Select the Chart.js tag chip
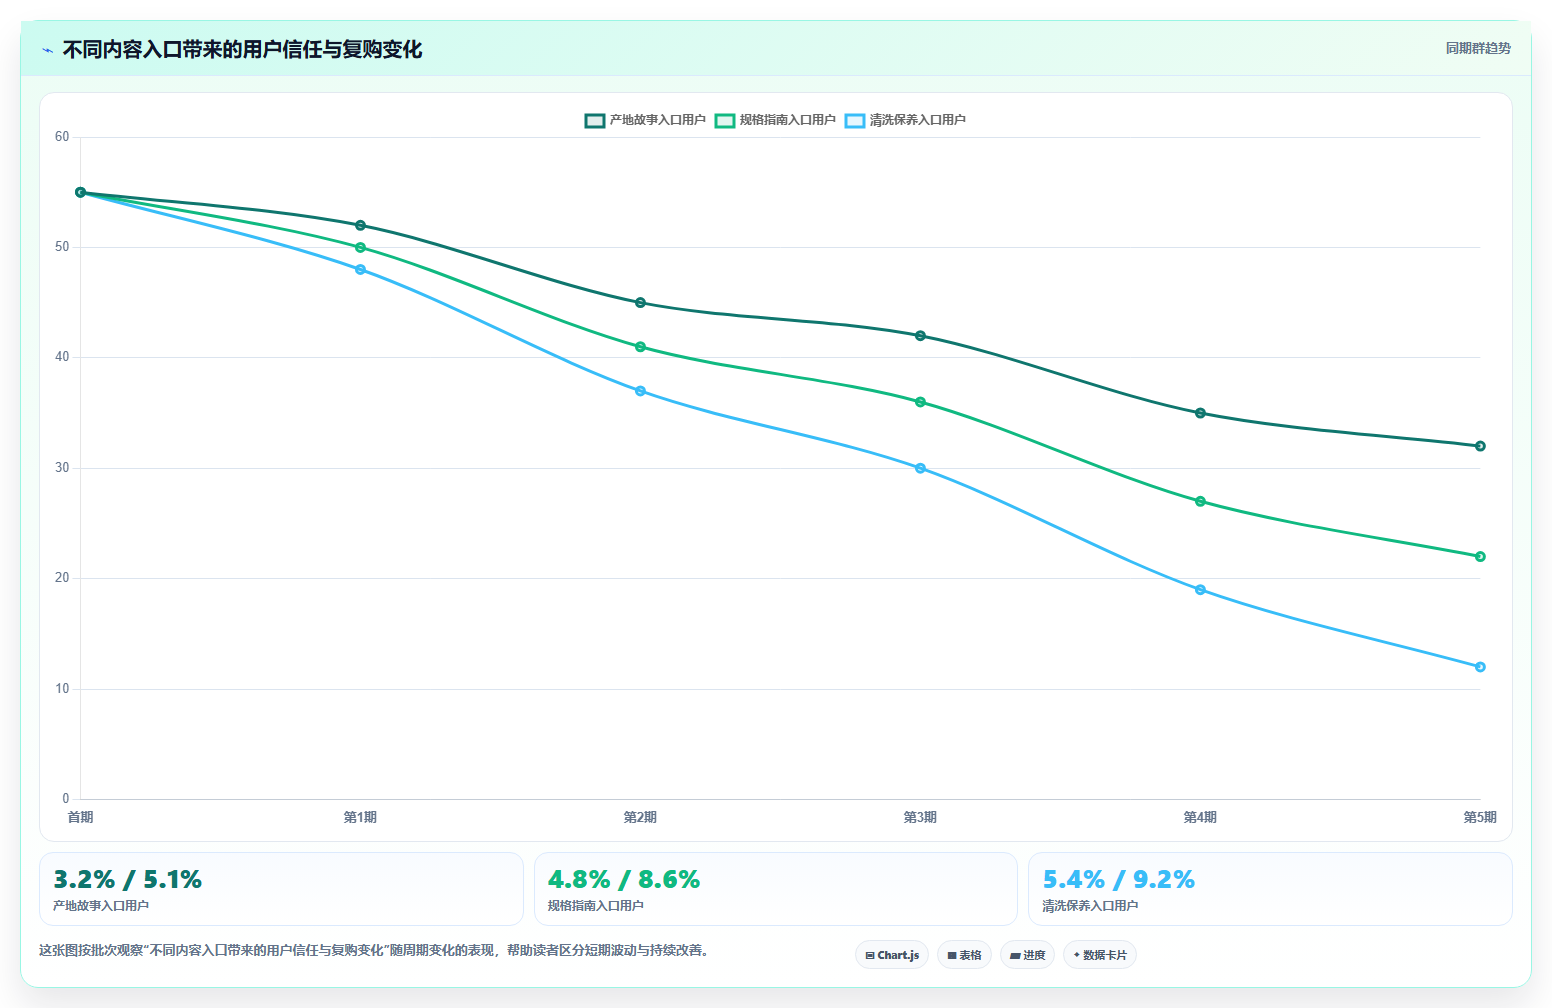The width and height of the screenshot is (1552, 1008). (892, 955)
